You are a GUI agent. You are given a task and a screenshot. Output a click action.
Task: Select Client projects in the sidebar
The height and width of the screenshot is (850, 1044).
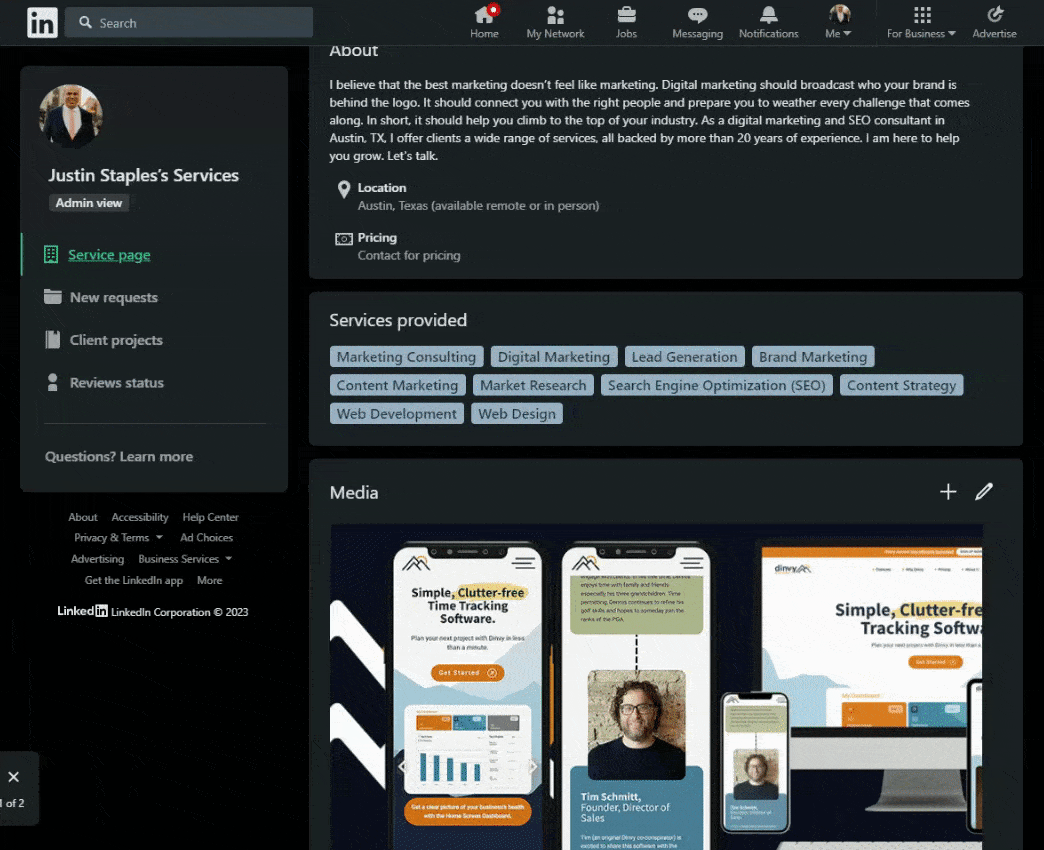point(117,340)
